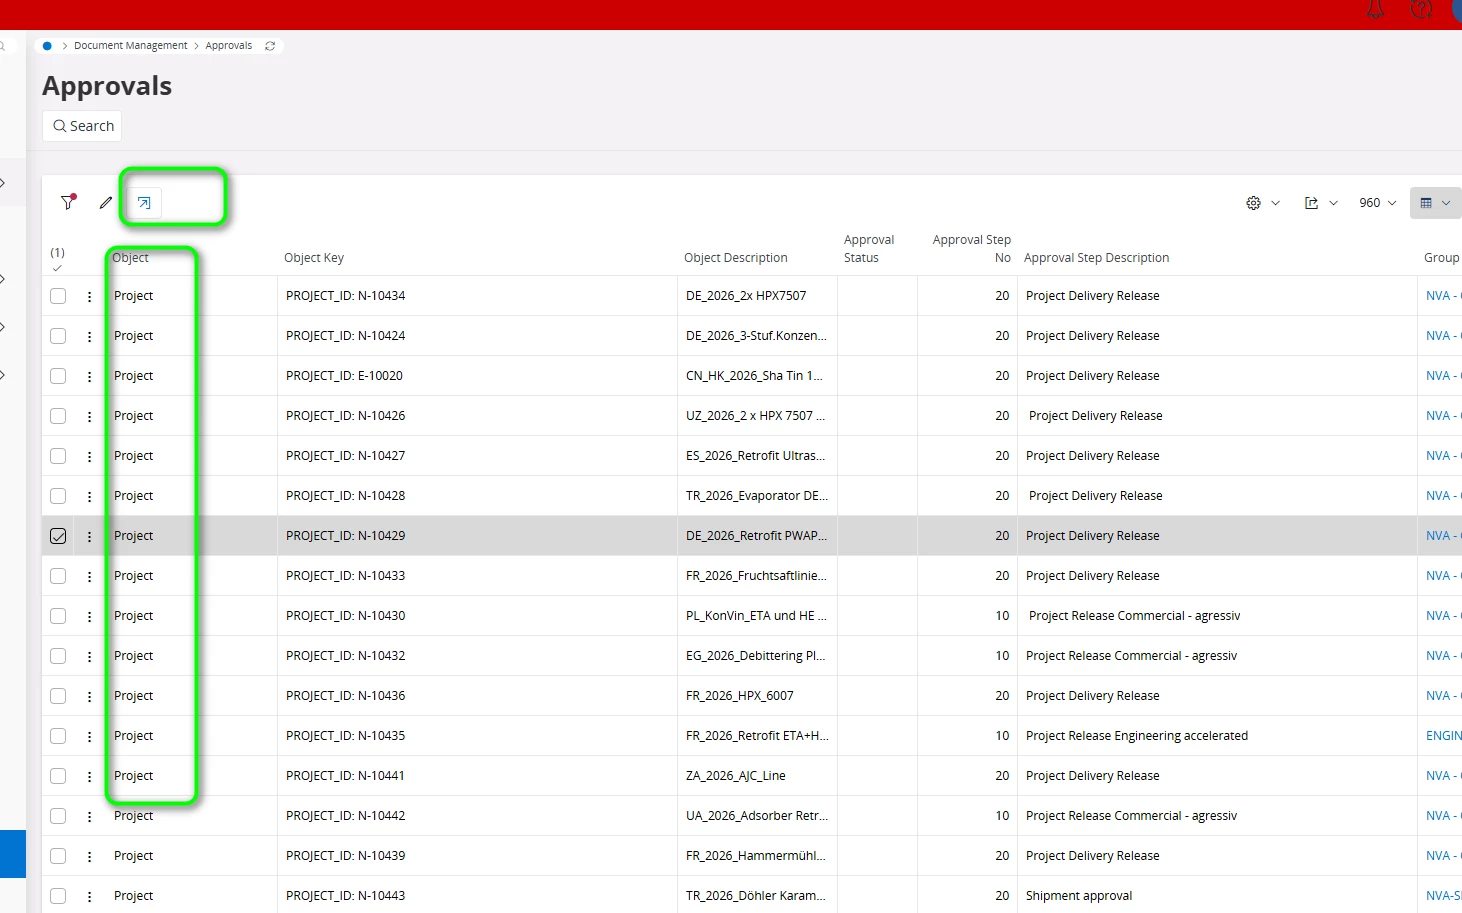This screenshot has height=913, width=1462.
Task: Tick checkbox for row N-10433
Action: tap(58, 576)
